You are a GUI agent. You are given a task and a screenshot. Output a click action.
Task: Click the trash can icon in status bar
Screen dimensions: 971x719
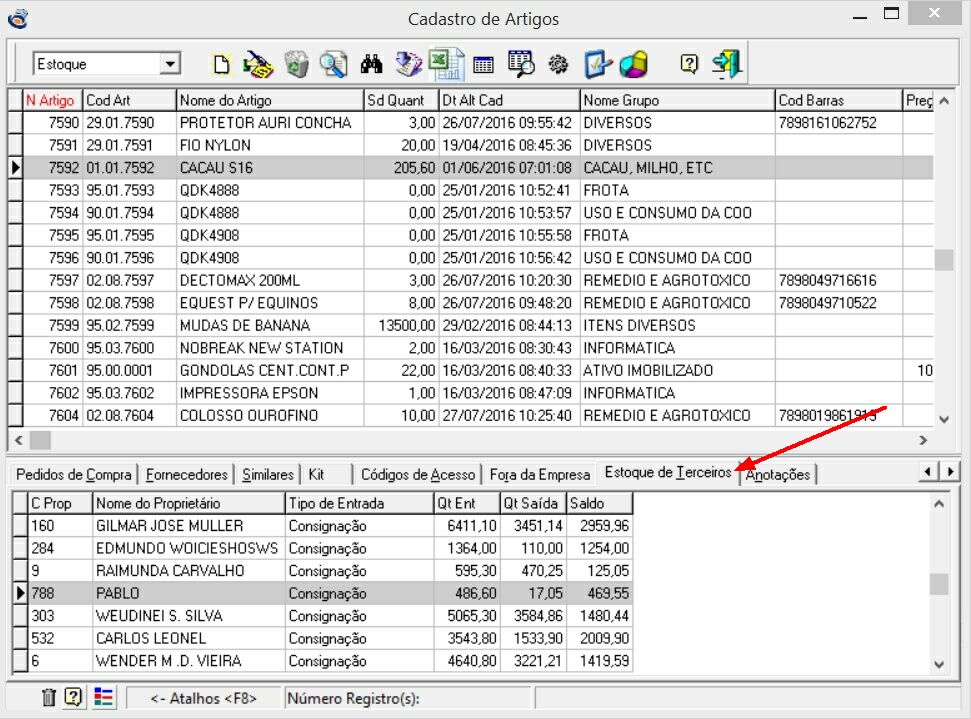[48, 697]
